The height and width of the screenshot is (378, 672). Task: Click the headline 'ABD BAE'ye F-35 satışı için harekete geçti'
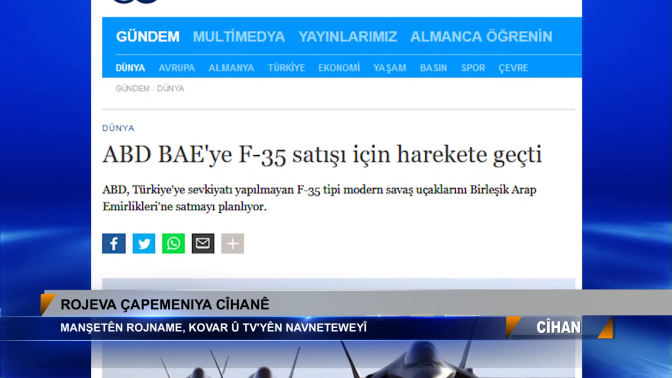click(x=322, y=154)
